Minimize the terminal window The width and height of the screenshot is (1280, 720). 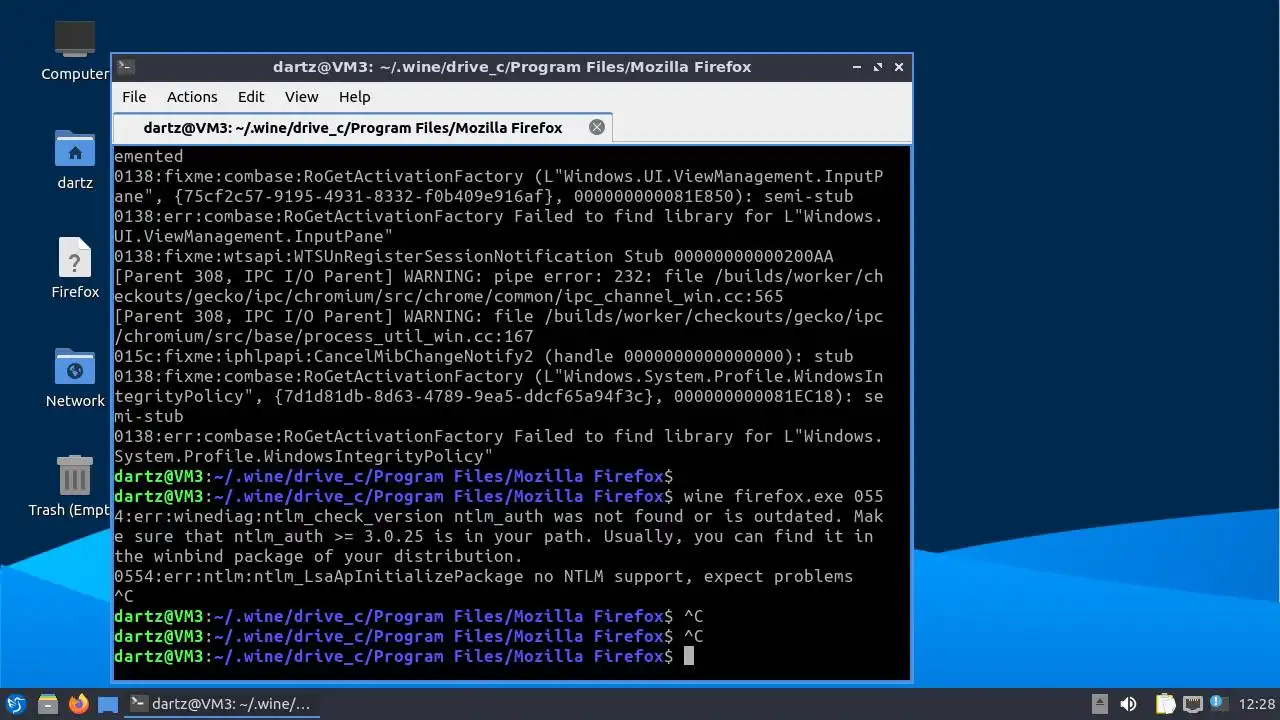tap(857, 67)
